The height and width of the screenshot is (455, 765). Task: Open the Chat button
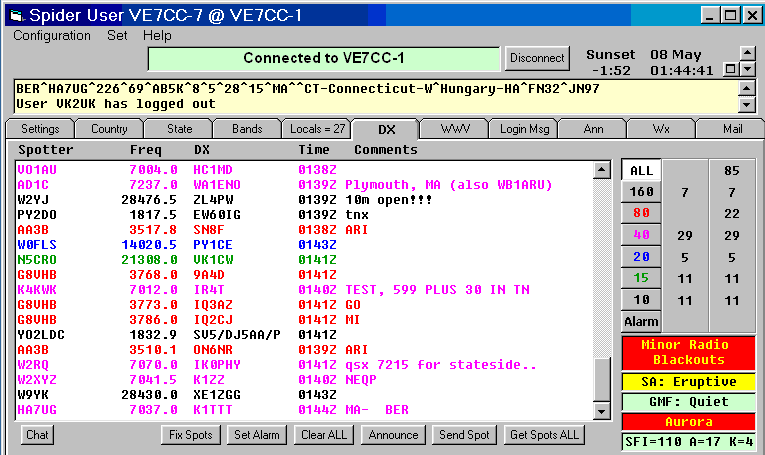38,435
